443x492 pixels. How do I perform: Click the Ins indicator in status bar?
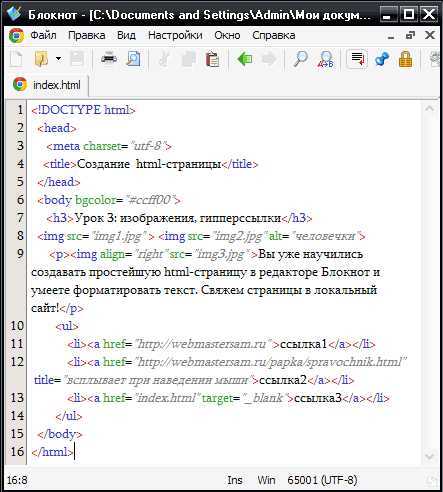(x=235, y=480)
